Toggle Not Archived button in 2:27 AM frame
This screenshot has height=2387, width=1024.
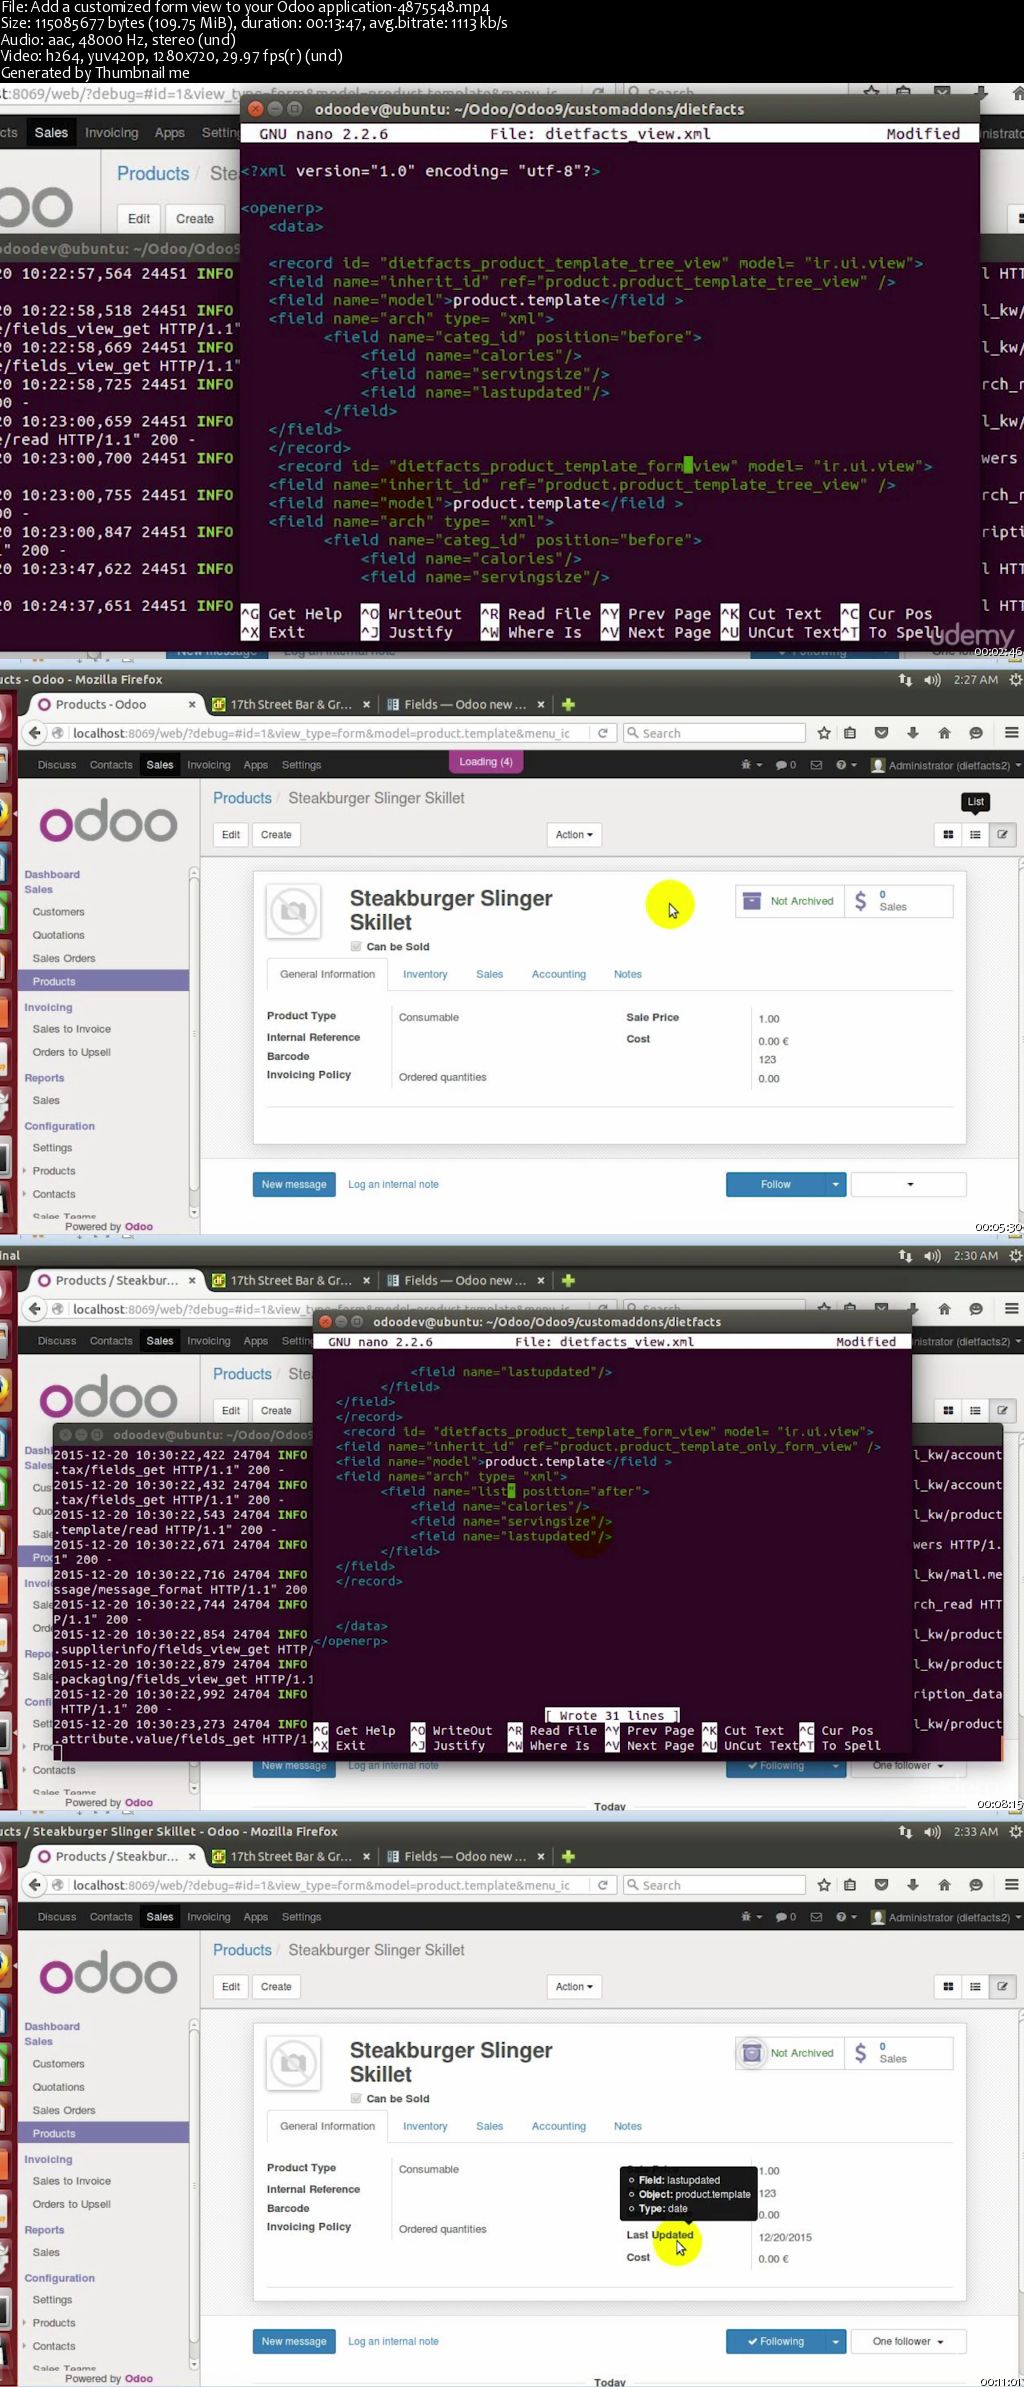[x=790, y=901]
